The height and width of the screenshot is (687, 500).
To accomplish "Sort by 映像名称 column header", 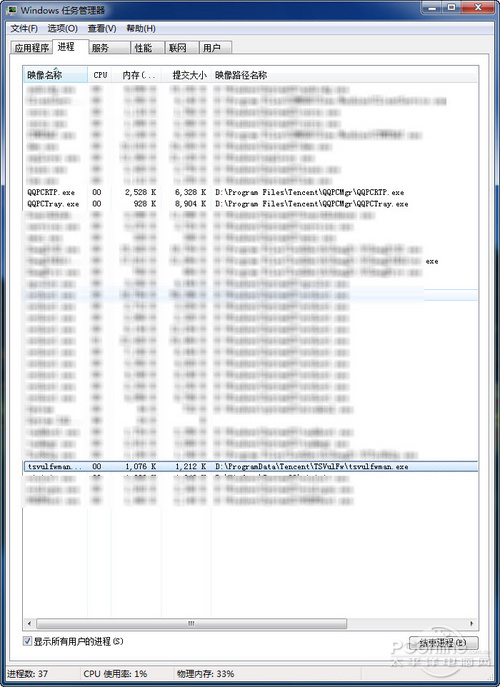I will pos(55,75).
